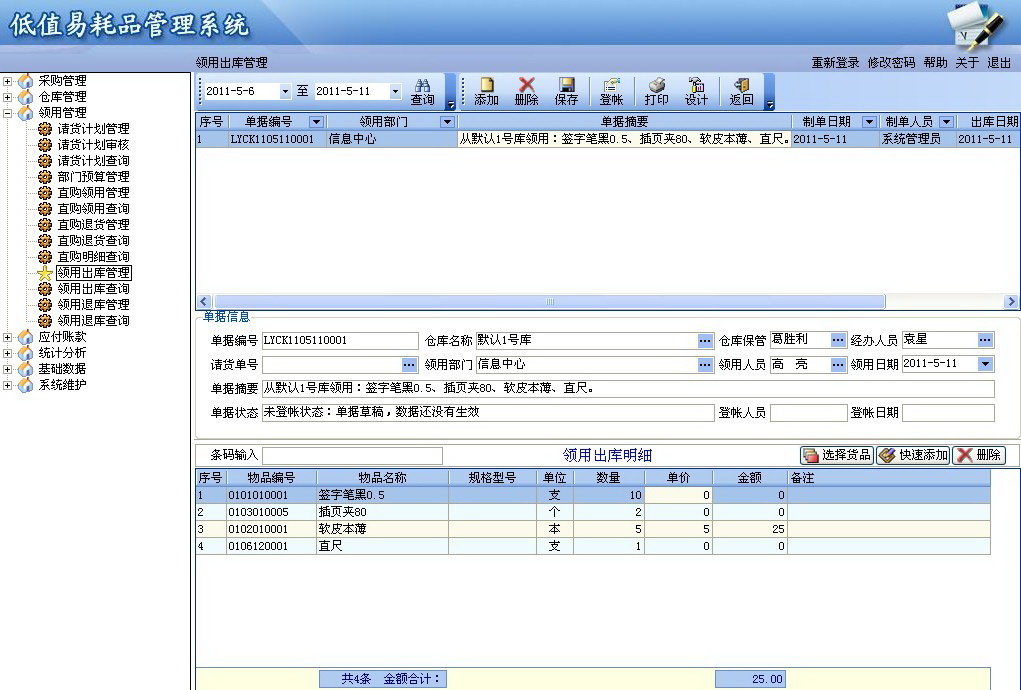
Task: Open the 领用日期 date dropdown
Action: tap(985, 365)
